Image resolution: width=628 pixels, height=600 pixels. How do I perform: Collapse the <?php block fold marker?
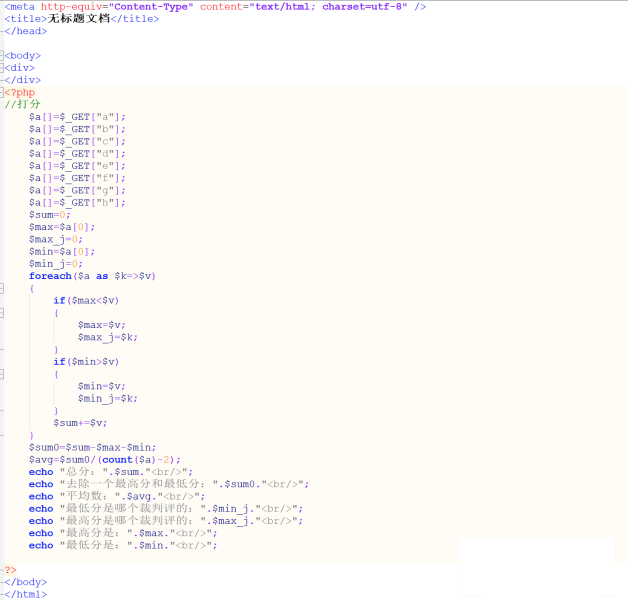3,92
